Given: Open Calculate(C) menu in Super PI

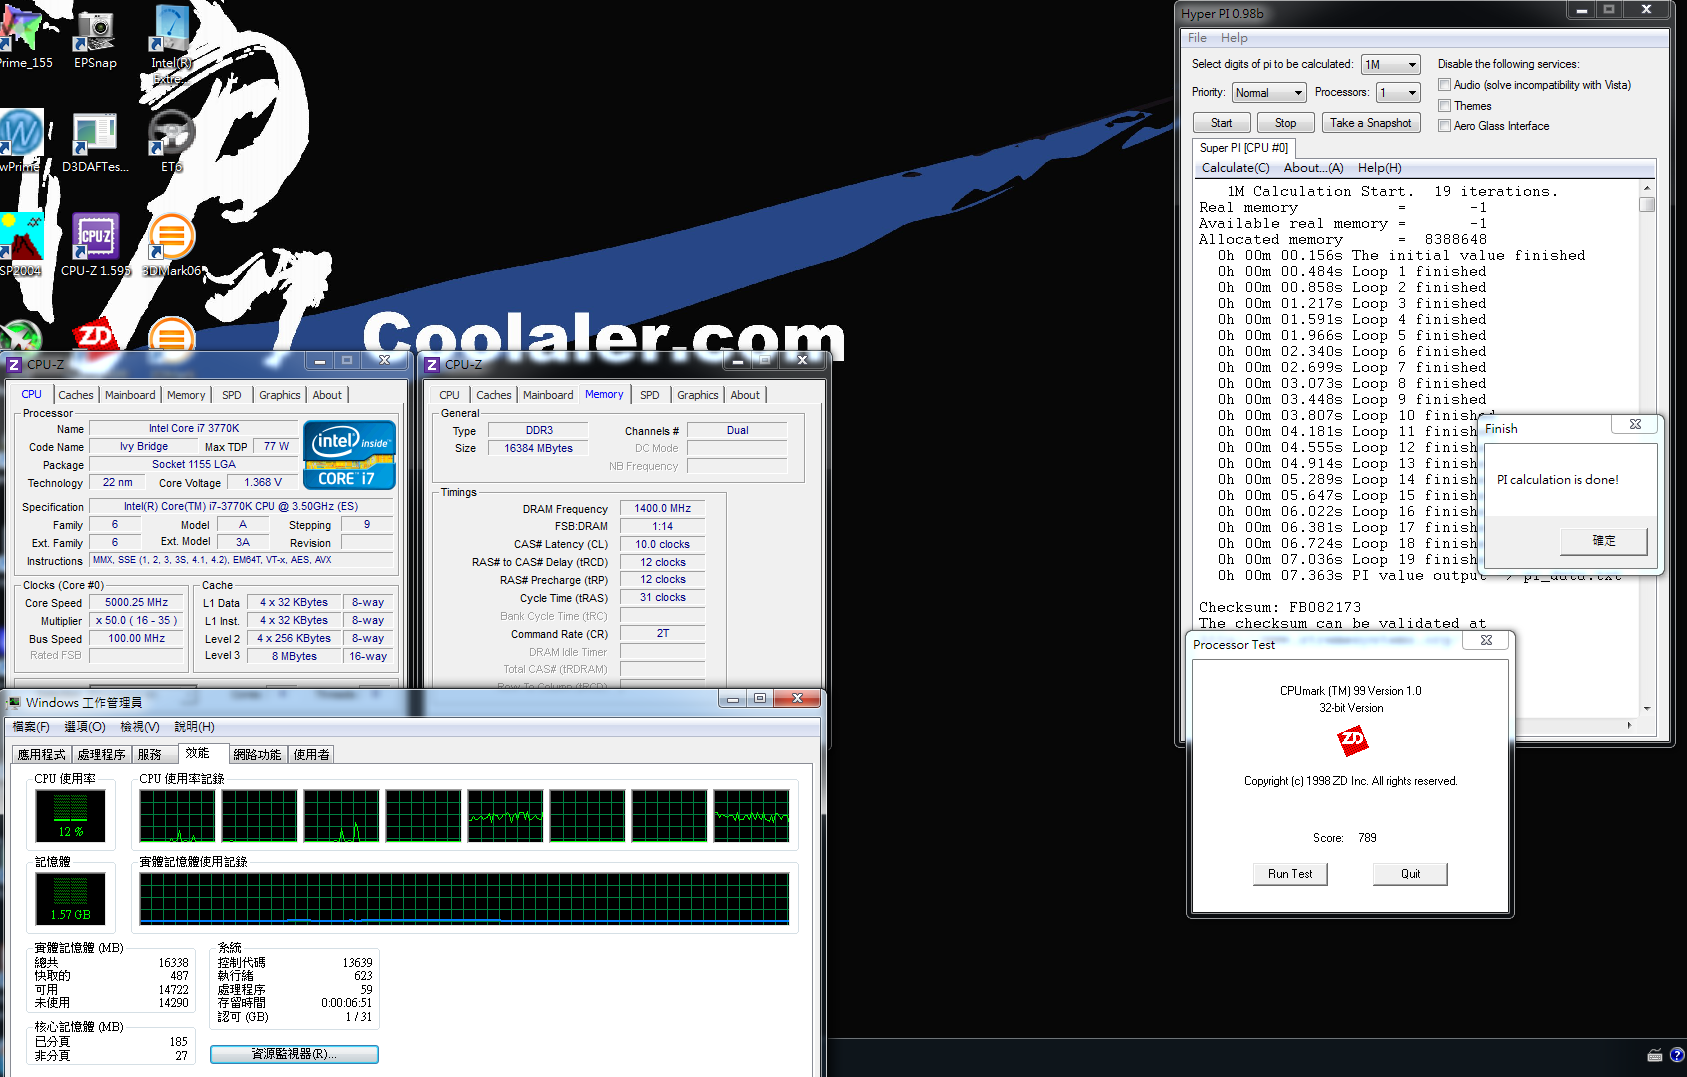Looking at the screenshot, I should [x=1235, y=168].
